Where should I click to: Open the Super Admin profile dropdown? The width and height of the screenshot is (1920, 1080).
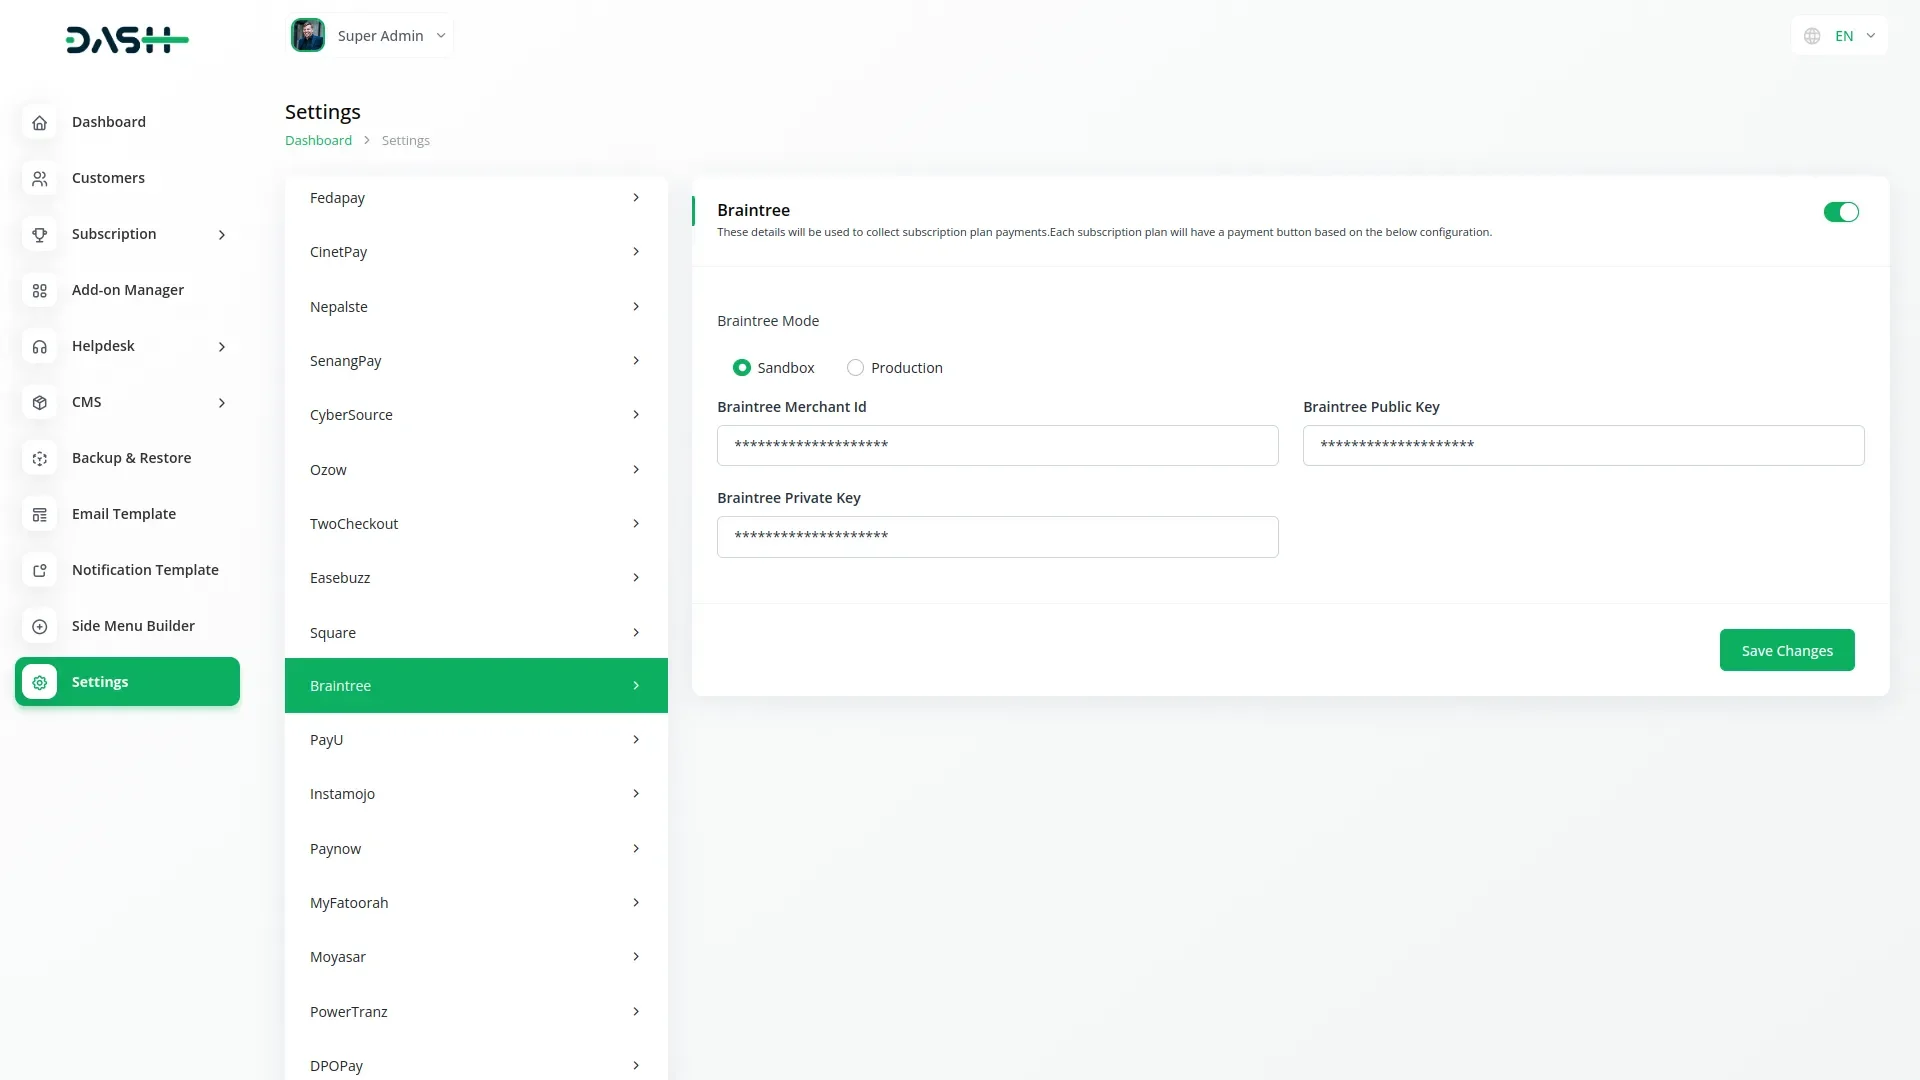click(370, 36)
